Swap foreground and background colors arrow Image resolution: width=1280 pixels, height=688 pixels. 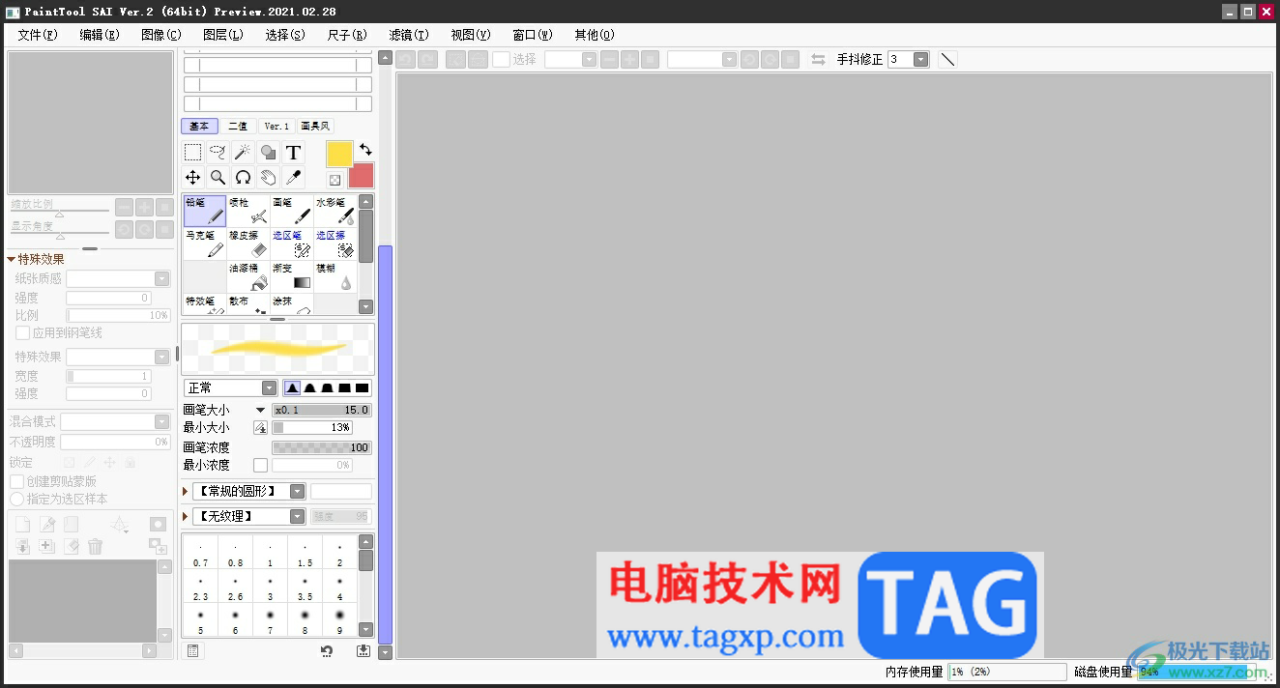click(366, 149)
